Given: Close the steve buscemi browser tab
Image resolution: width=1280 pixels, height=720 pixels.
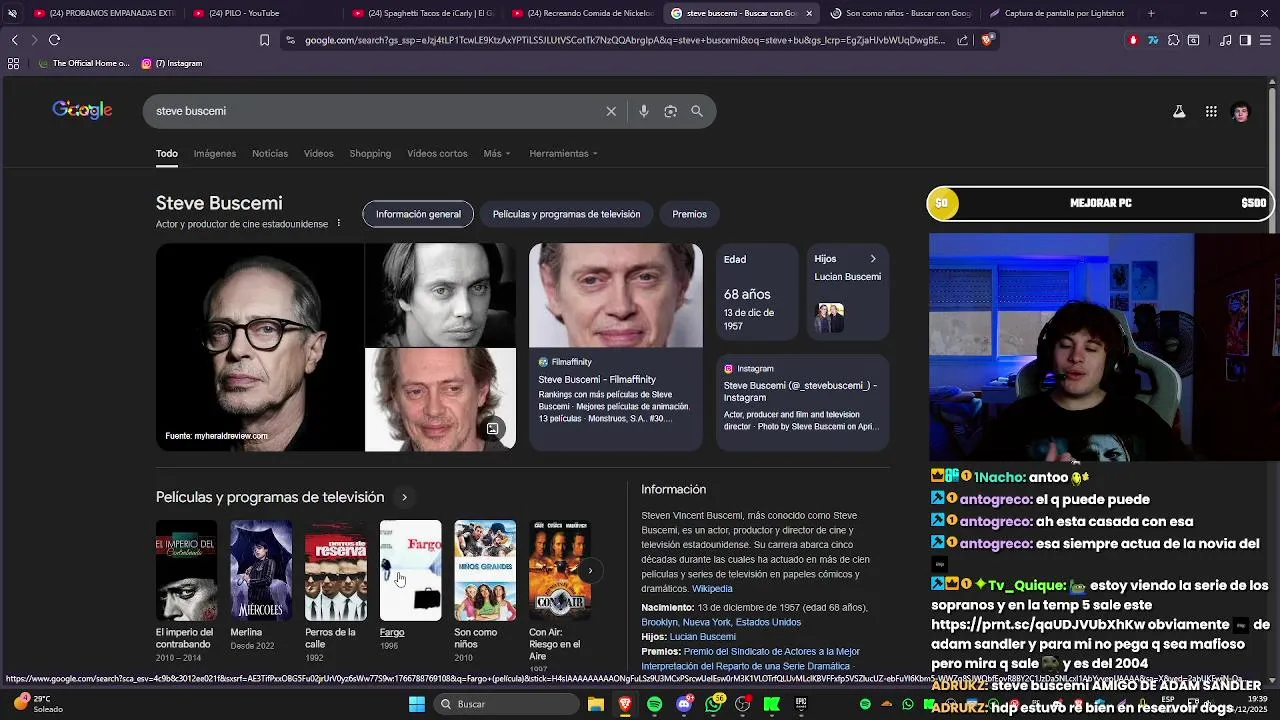Looking at the screenshot, I should click(x=809, y=13).
